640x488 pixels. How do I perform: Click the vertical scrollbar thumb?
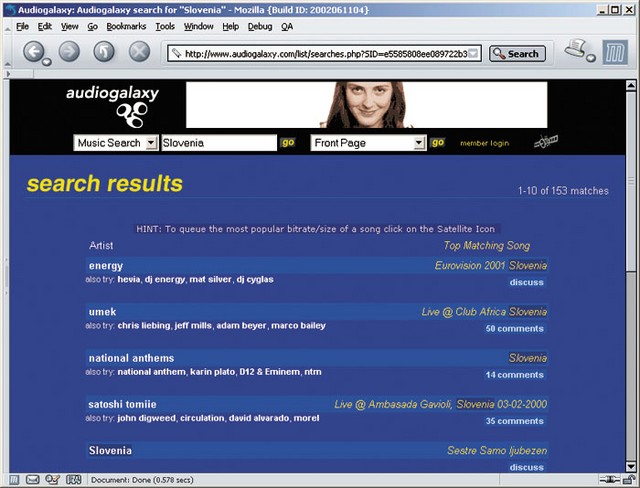click(x=631, y=181)
